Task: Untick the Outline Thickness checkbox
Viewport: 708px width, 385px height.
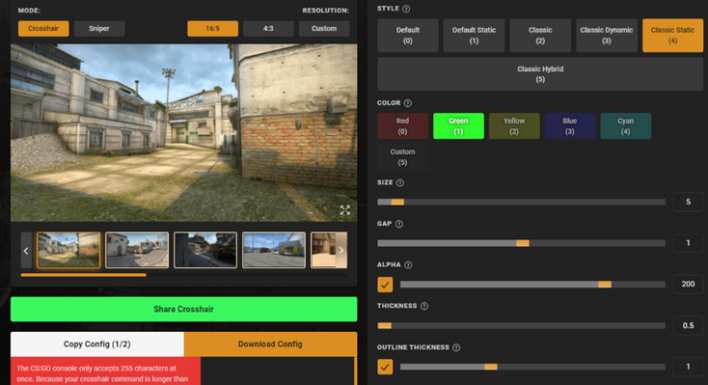Action: point(385,367)
